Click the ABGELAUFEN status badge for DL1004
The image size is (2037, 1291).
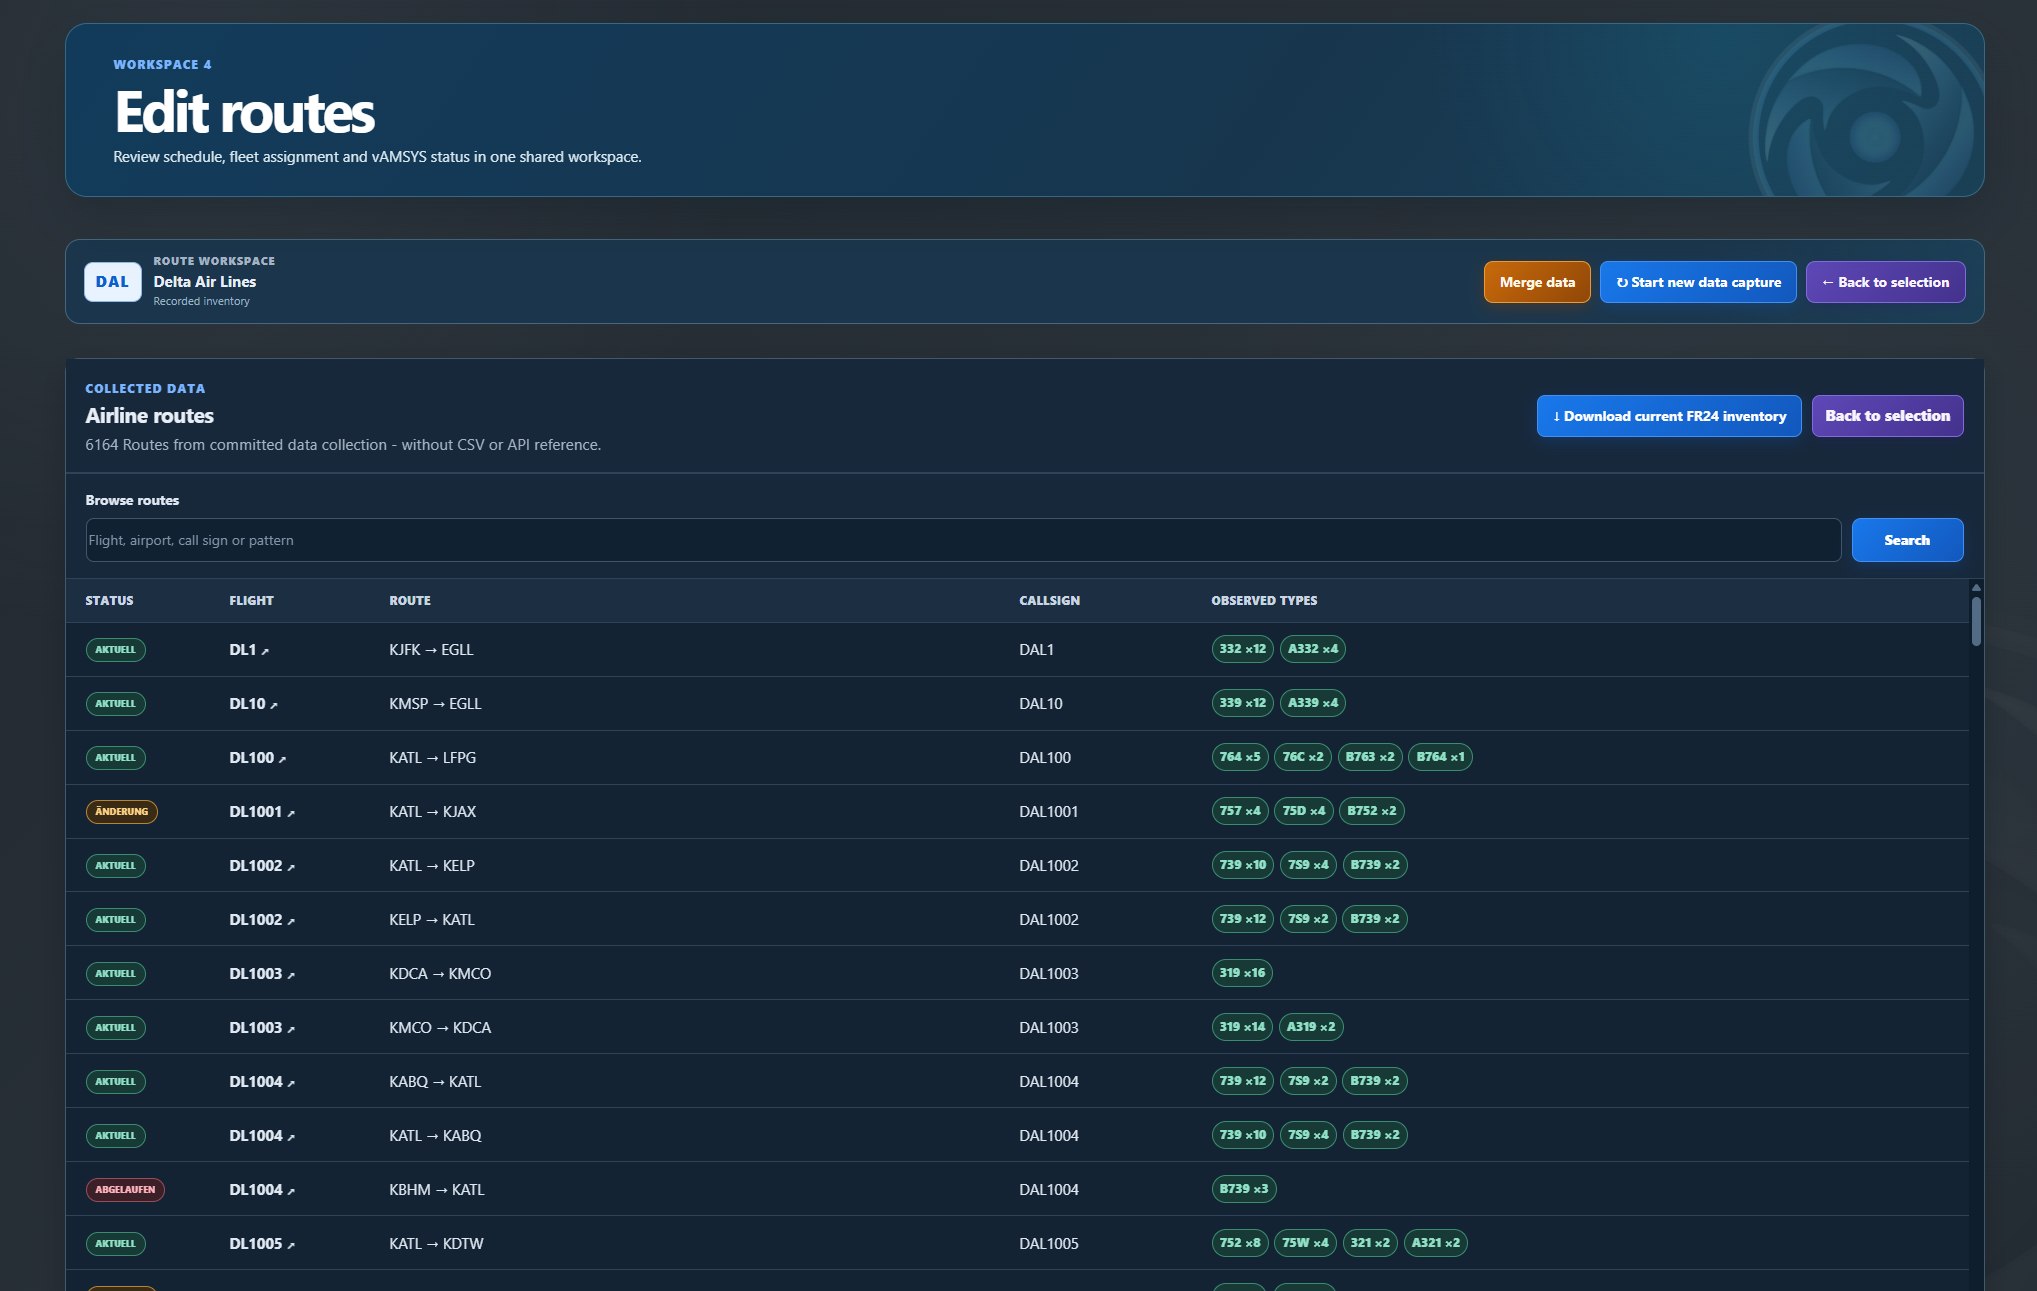[125, 1190]
